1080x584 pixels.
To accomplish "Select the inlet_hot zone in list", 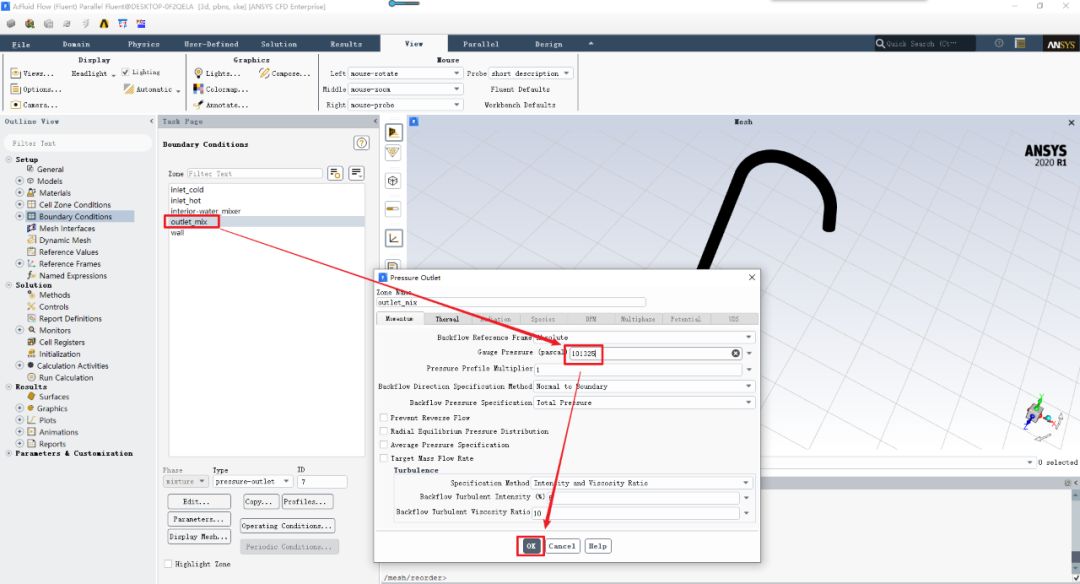I will [267, 200].
